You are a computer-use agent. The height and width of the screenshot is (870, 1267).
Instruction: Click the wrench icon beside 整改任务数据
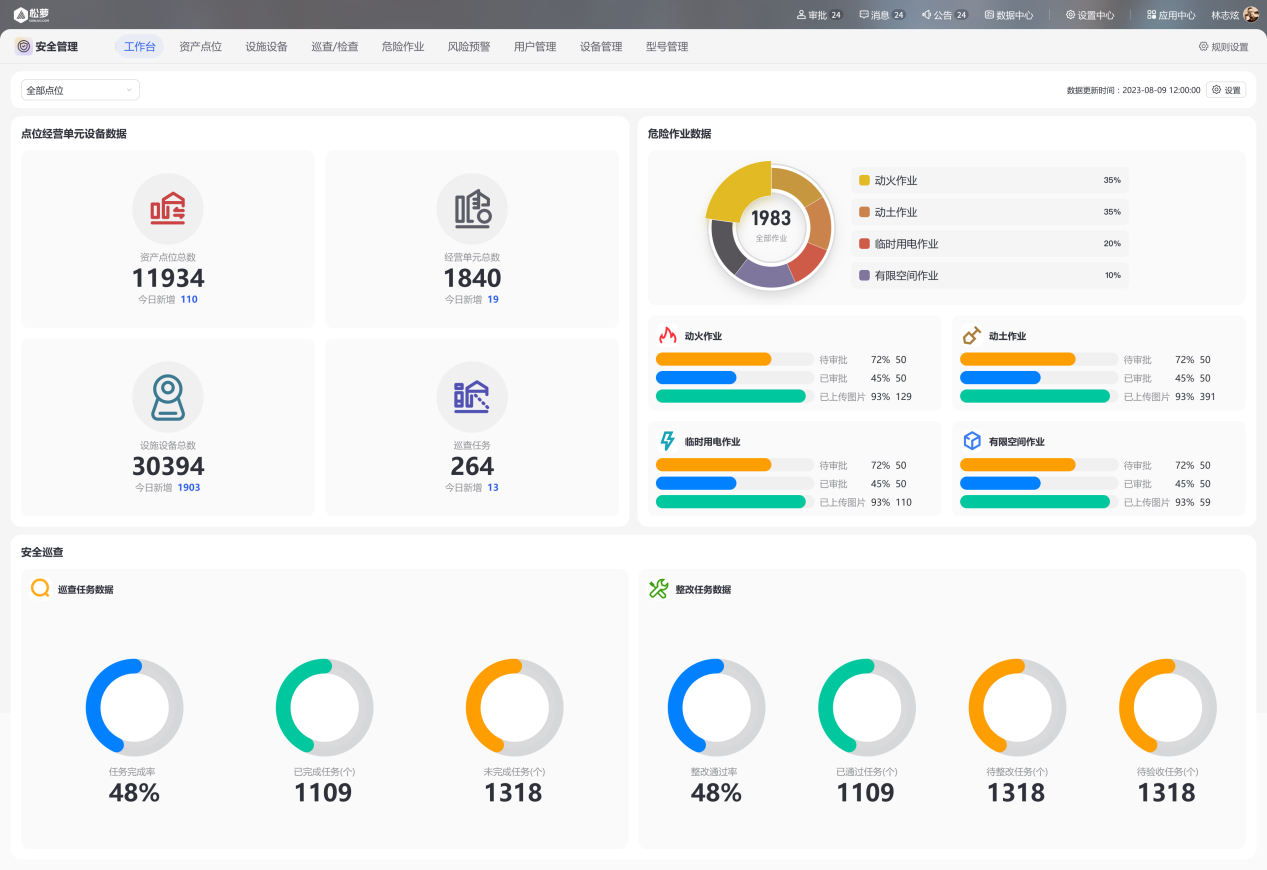click(658, 589)
